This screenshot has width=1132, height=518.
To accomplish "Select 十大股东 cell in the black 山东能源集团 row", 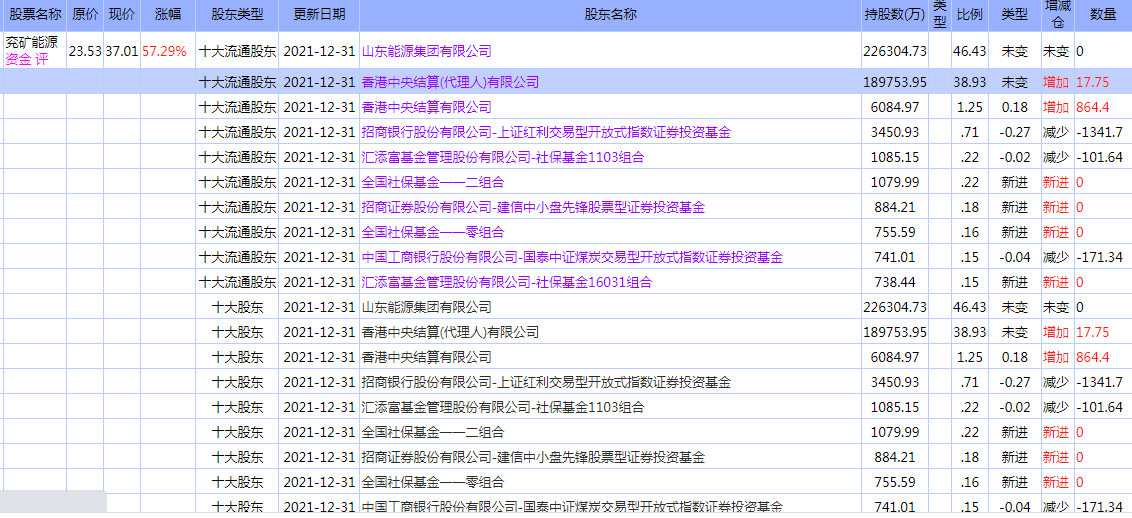I will coord(238,307).
